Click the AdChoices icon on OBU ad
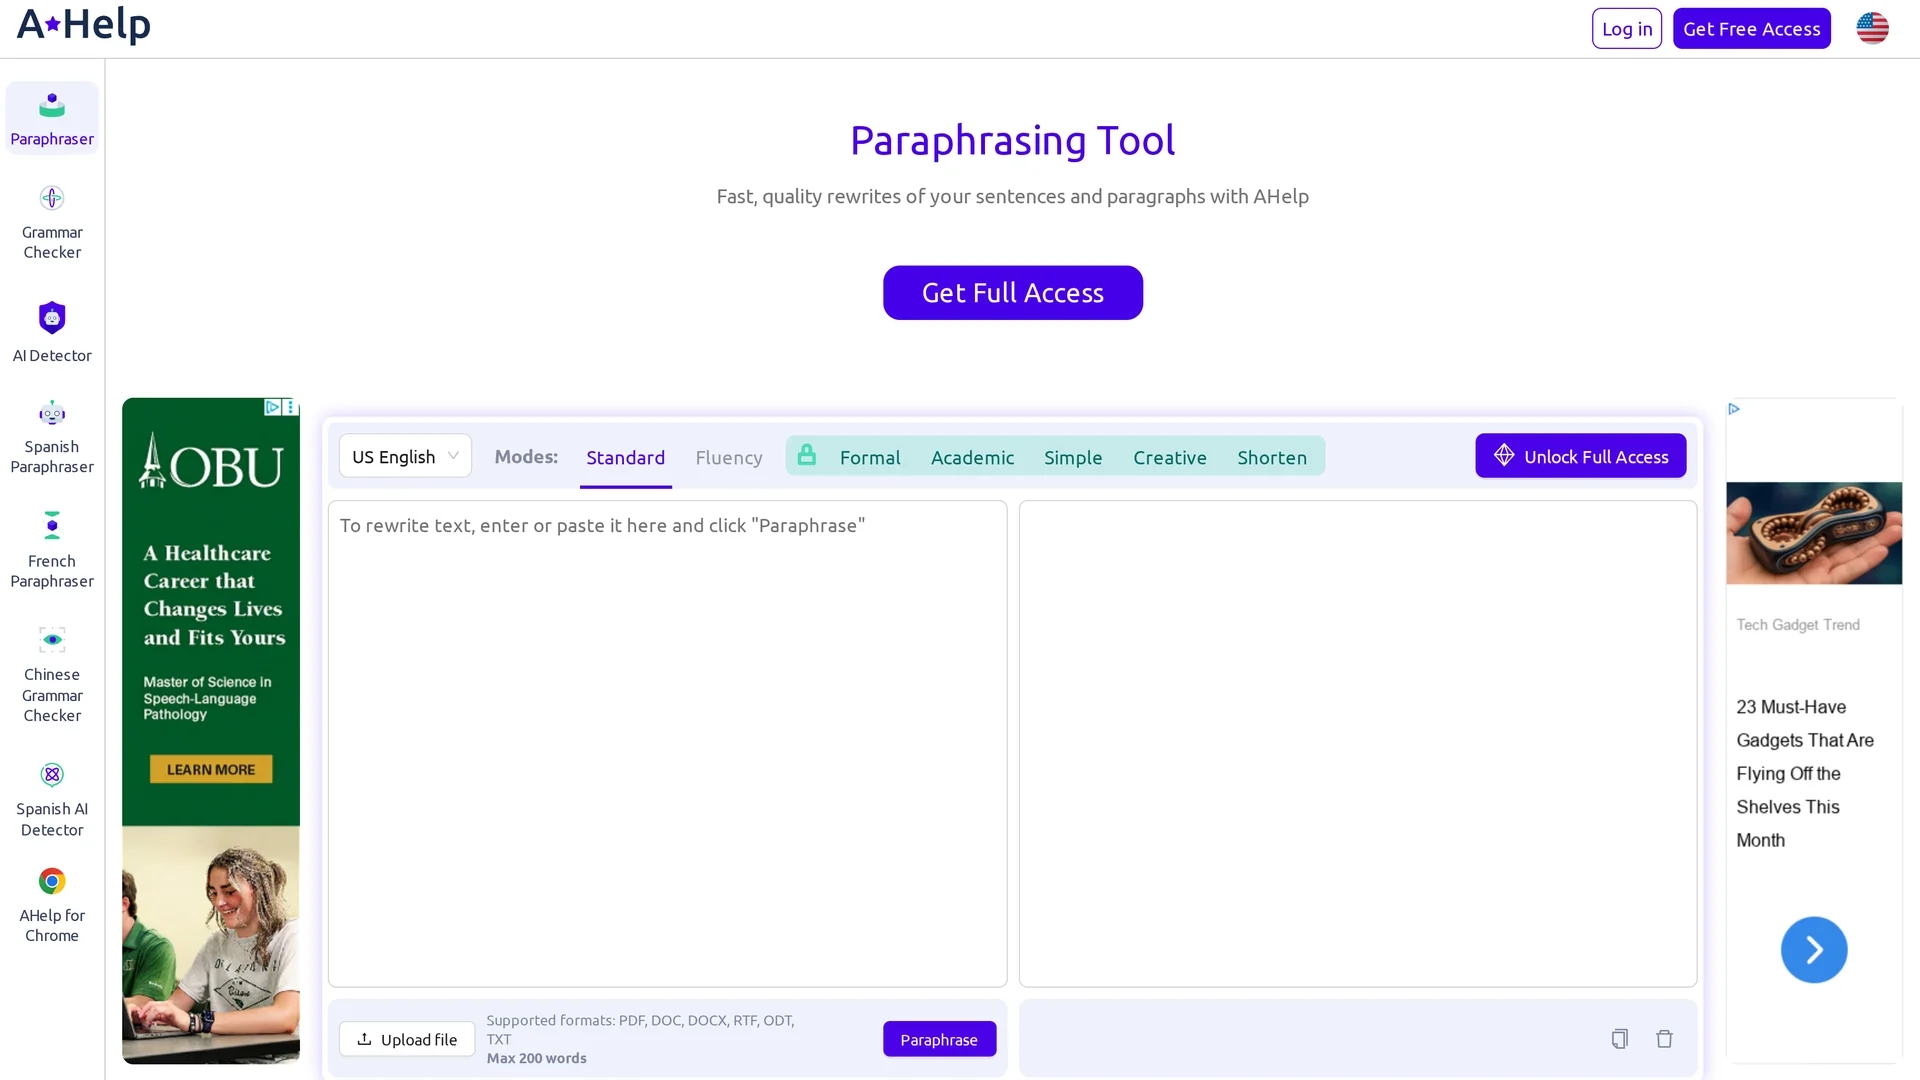This screenshot has width=1920, height=1080. 272,407
